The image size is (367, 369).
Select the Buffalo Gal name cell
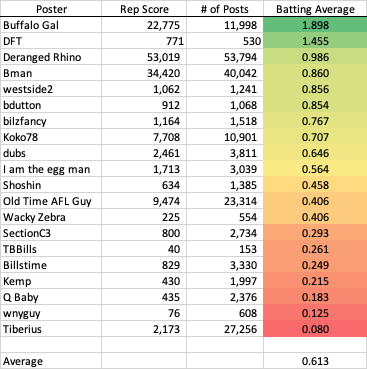tap(51, 25)
